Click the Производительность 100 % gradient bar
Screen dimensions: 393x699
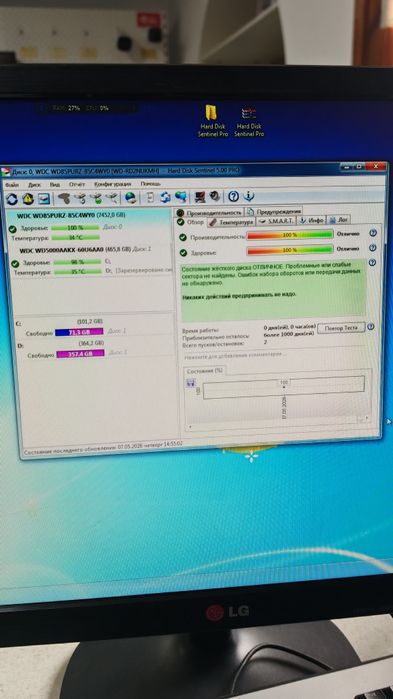(290, 235)
